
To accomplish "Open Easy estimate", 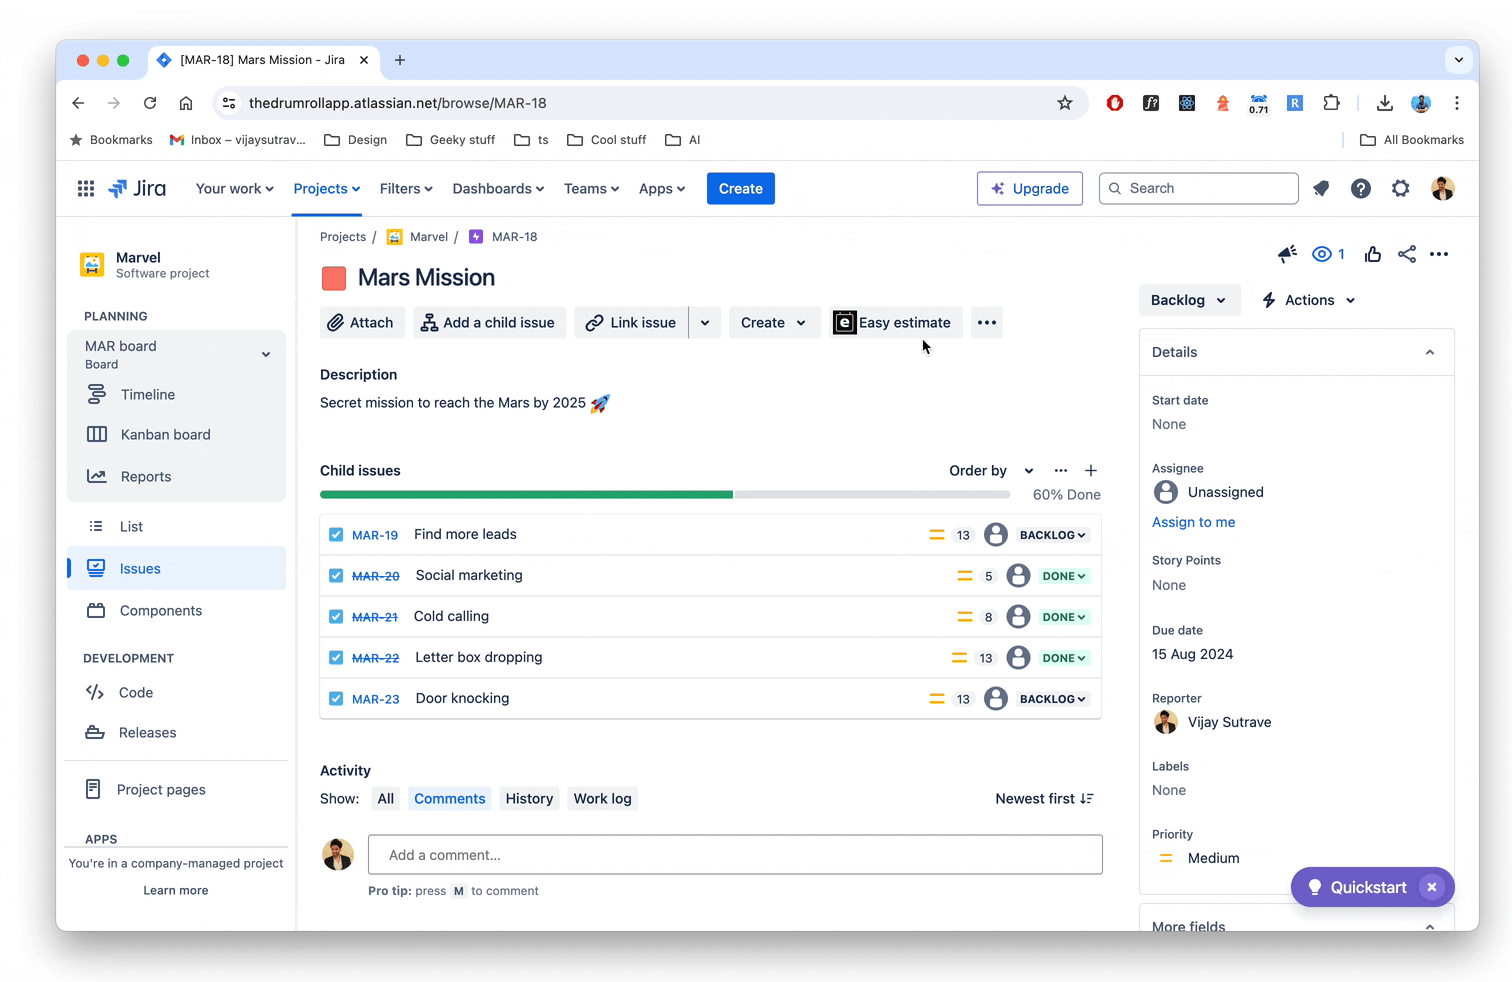I will click(x=895, y=322).
